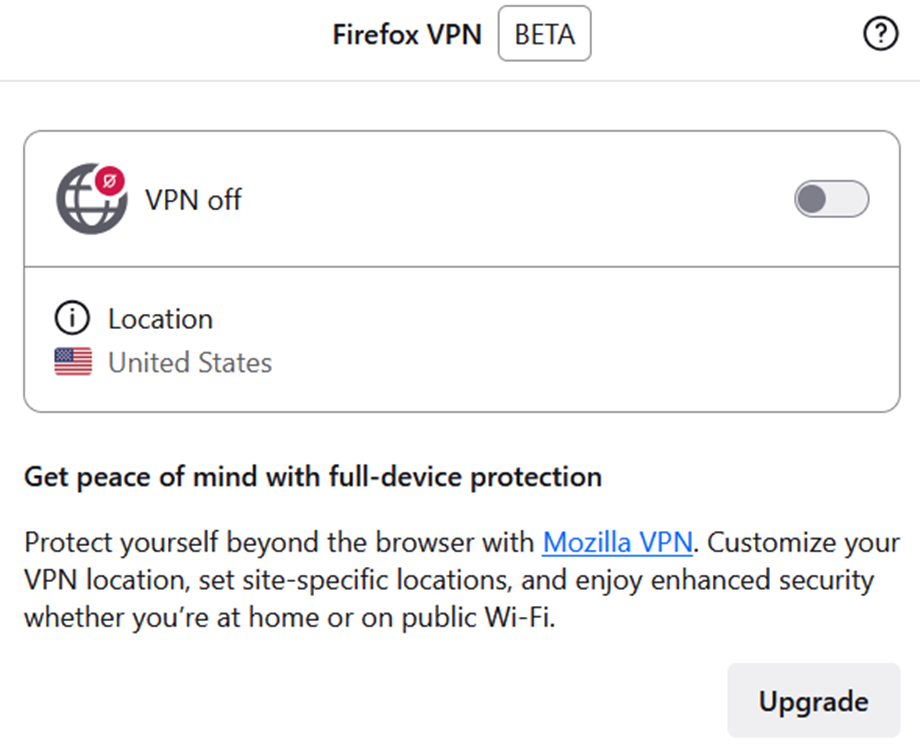920x756 pixels.
Task: Click the "United States" location text
Action: 190,362
